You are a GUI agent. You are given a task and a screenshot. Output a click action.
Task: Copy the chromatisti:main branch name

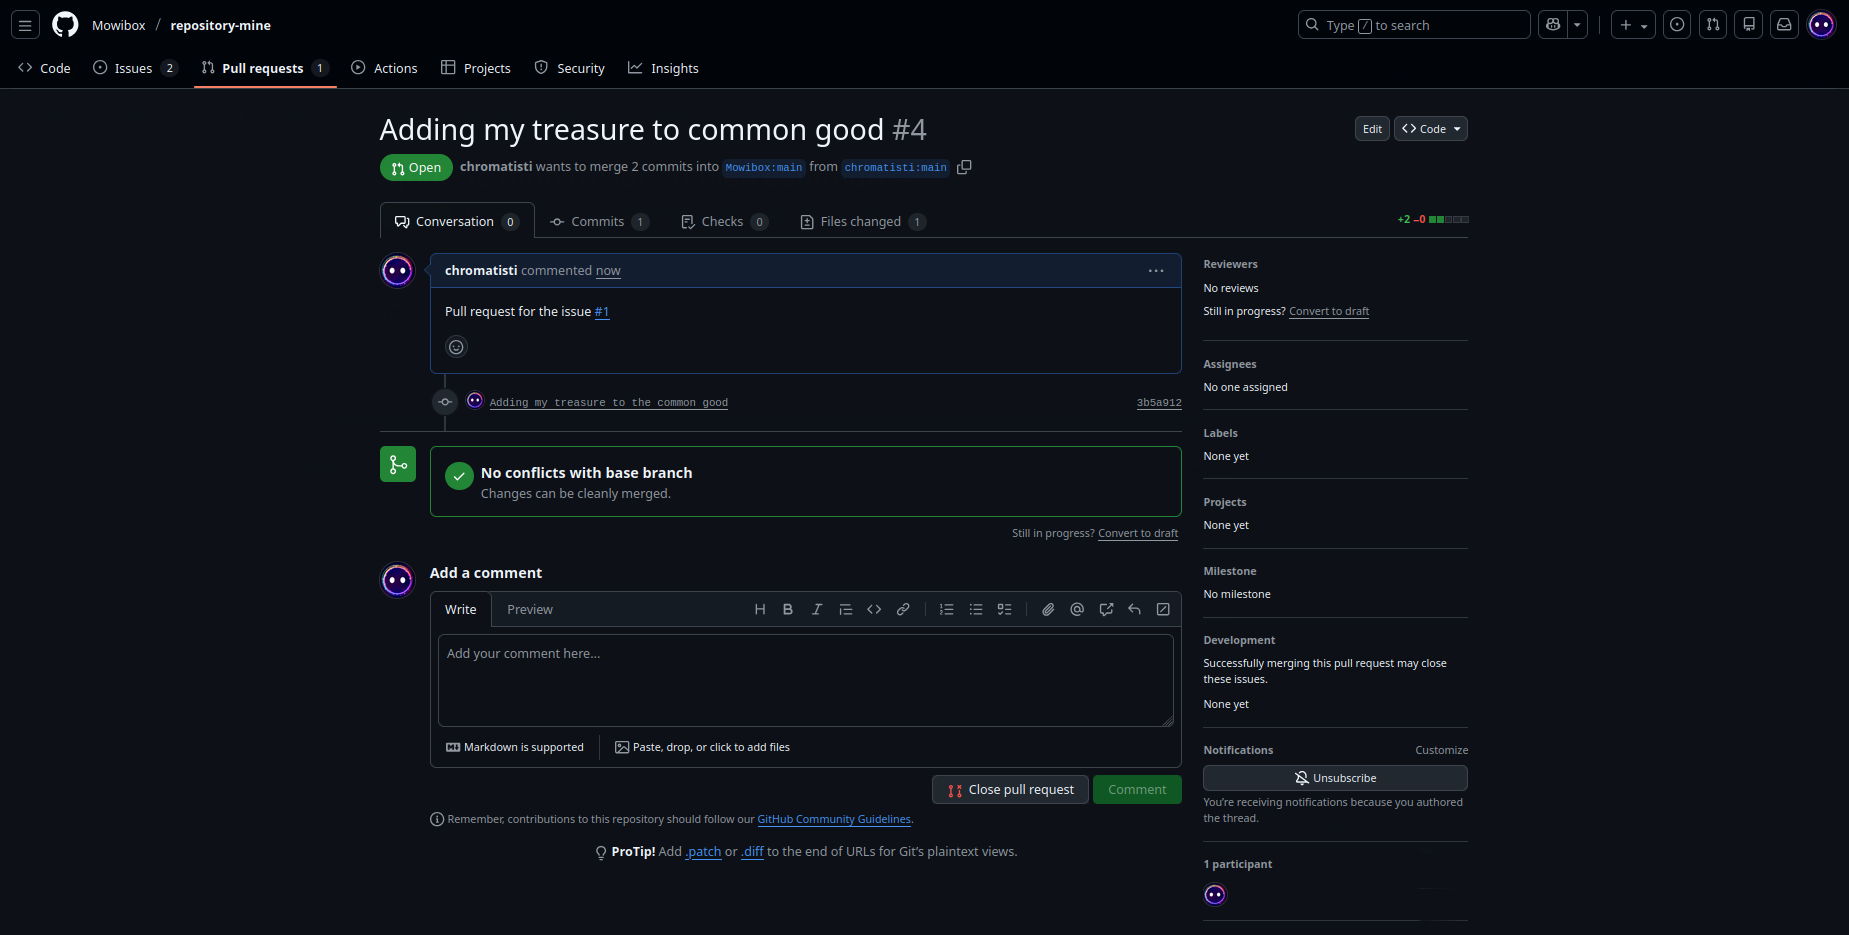point(964,167)
